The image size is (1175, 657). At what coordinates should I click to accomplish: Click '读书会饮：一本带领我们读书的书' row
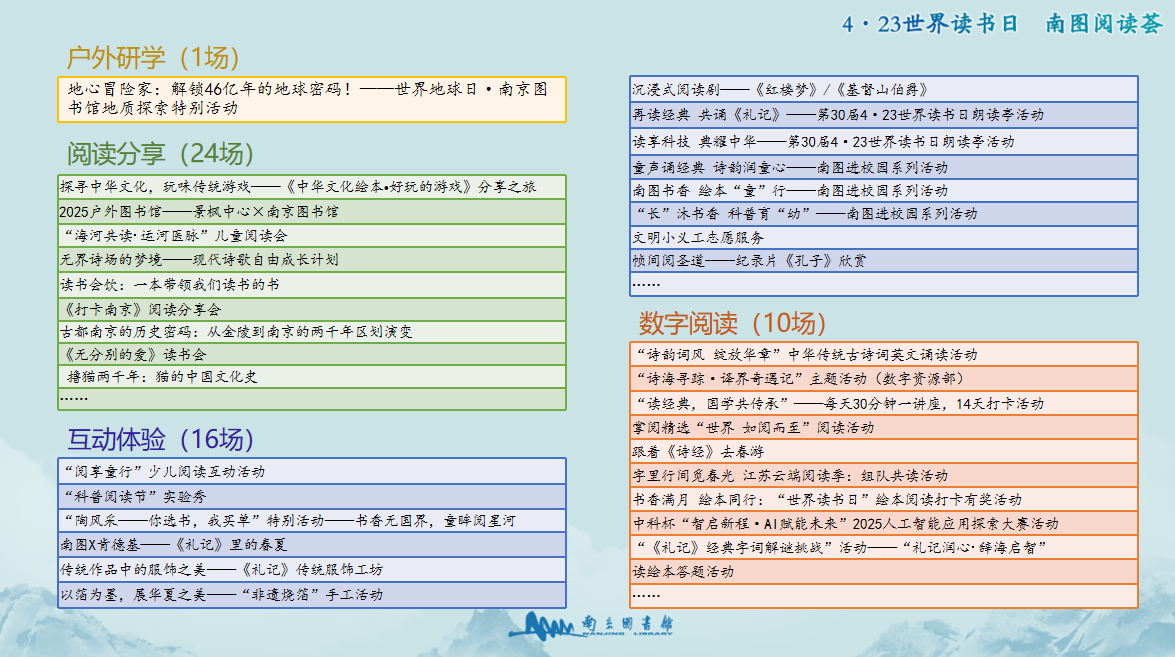pos(312,285)
